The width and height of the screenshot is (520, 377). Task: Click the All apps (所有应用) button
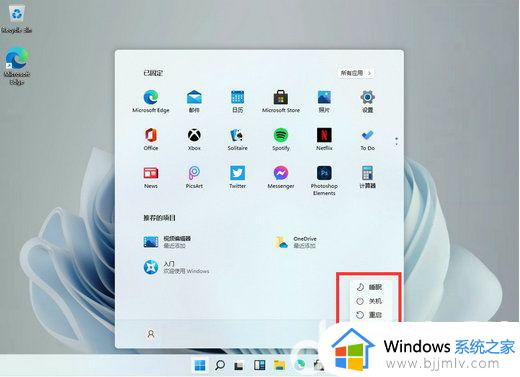coord(355,73)
